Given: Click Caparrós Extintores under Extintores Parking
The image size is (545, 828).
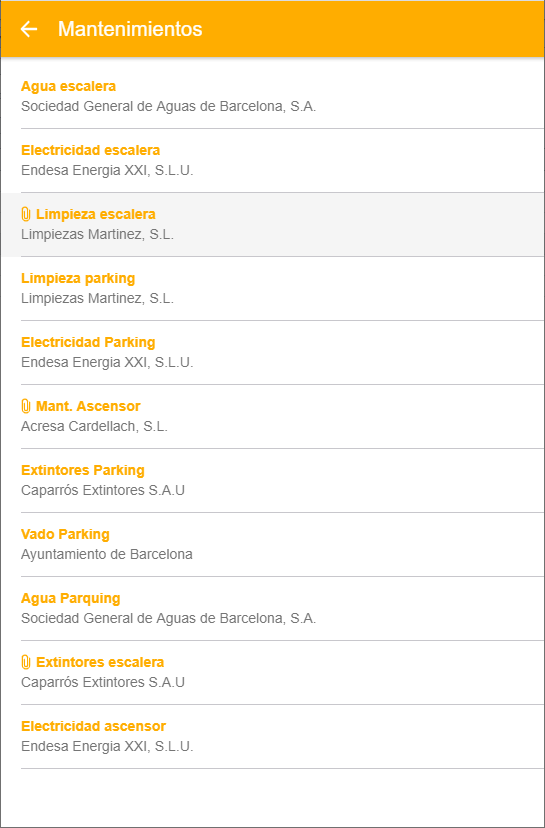Looking at the screenshot, I should 103,491.
